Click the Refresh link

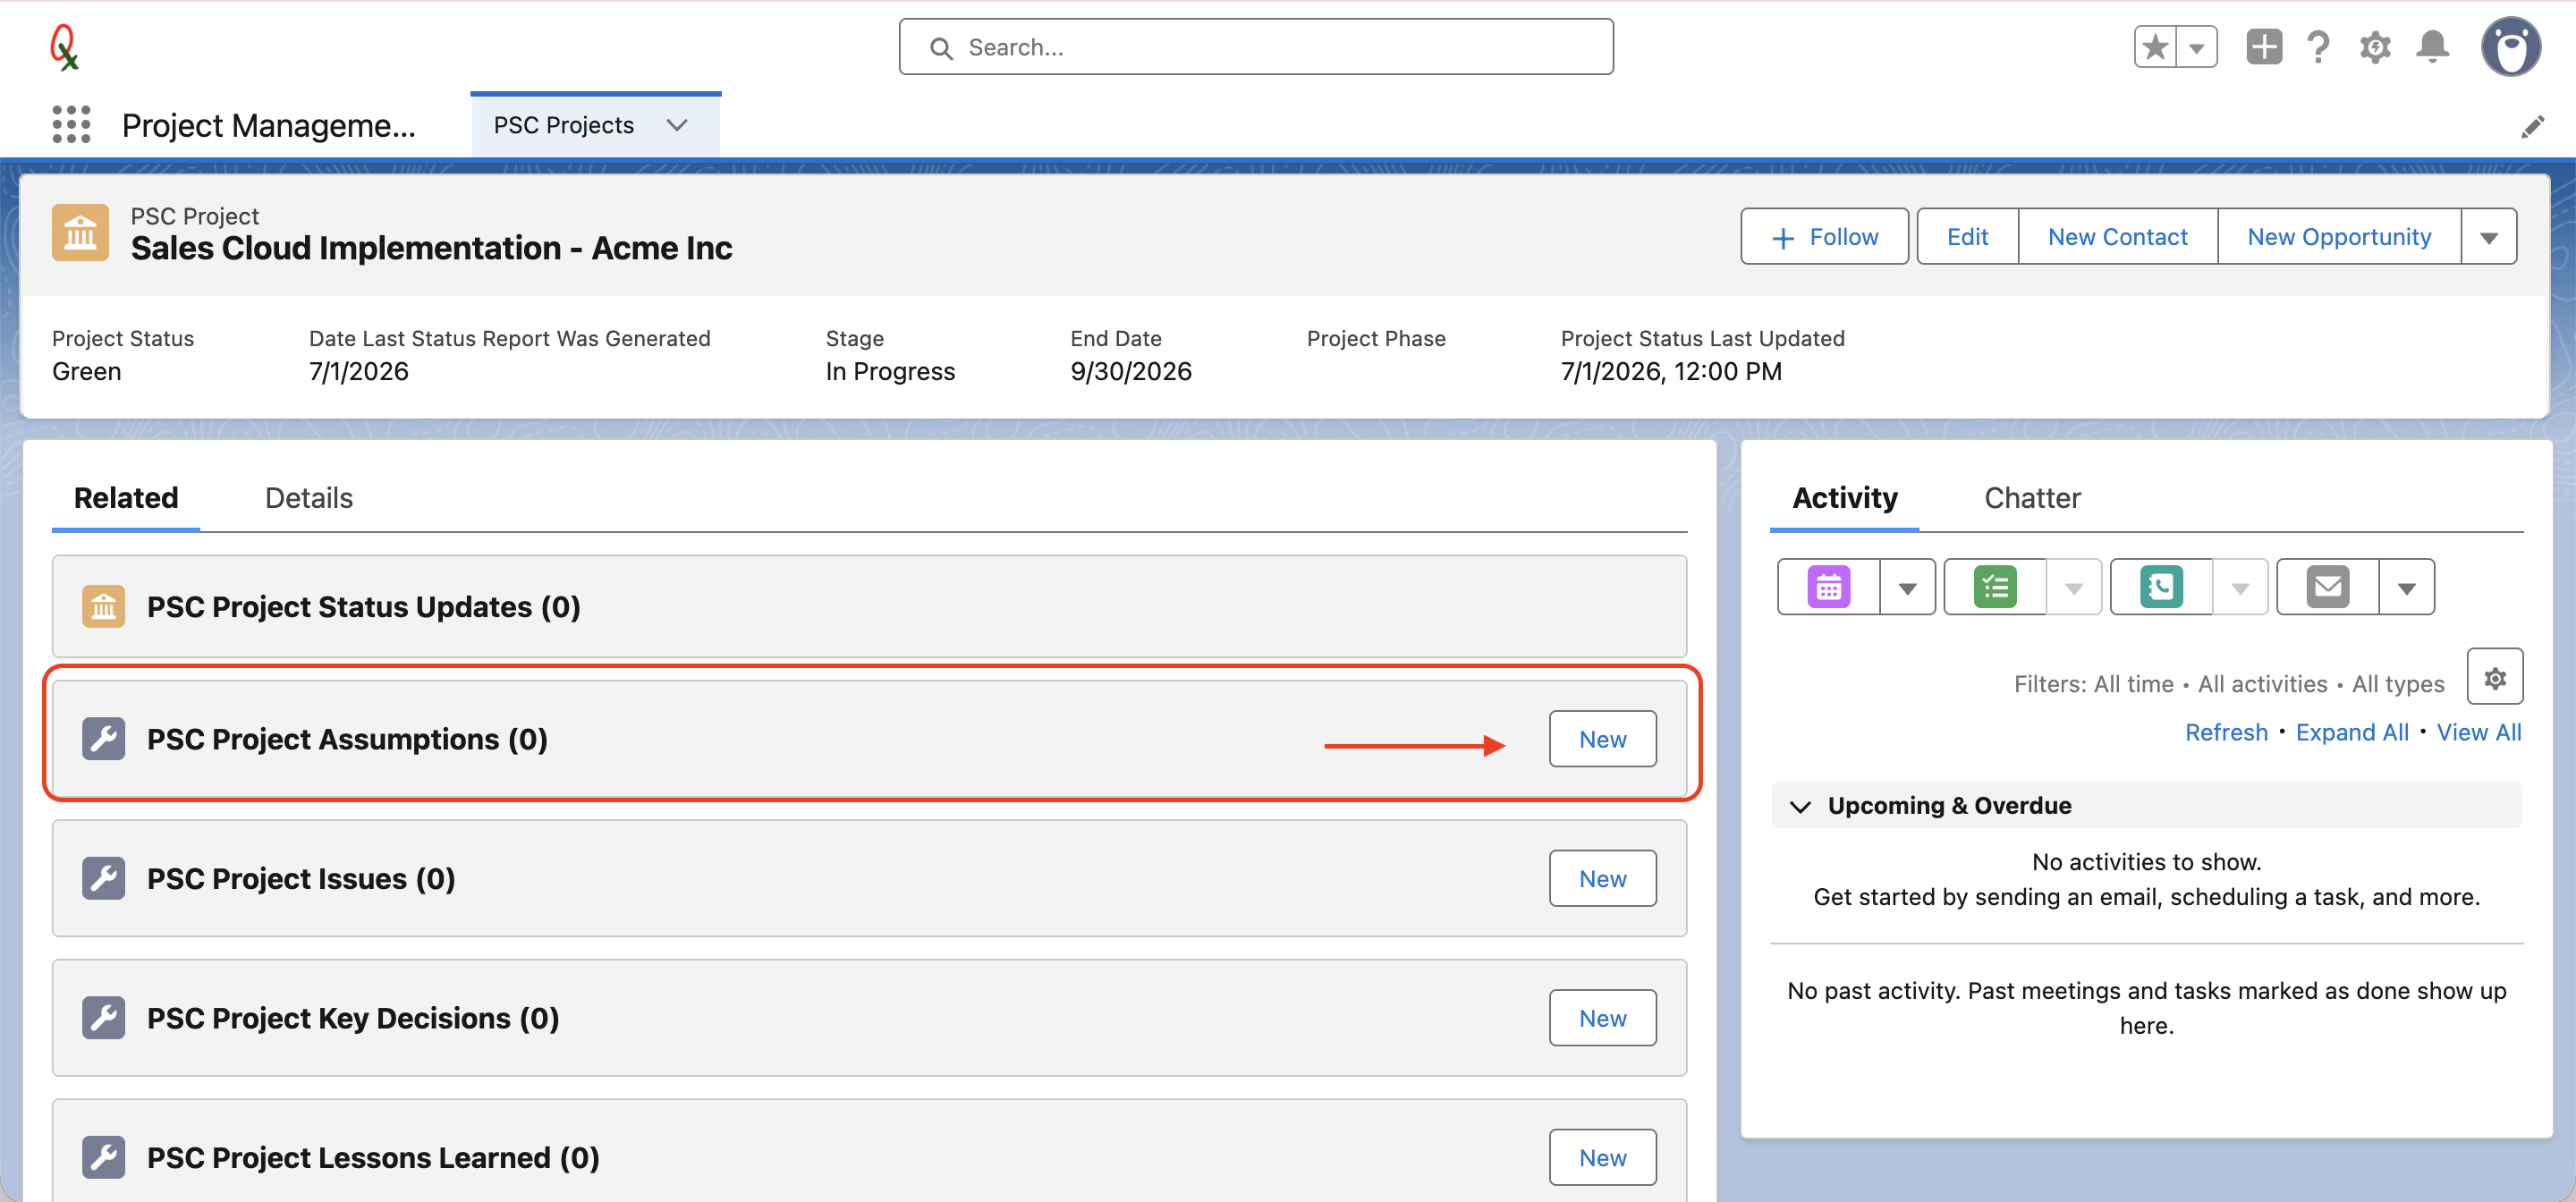2226,732
